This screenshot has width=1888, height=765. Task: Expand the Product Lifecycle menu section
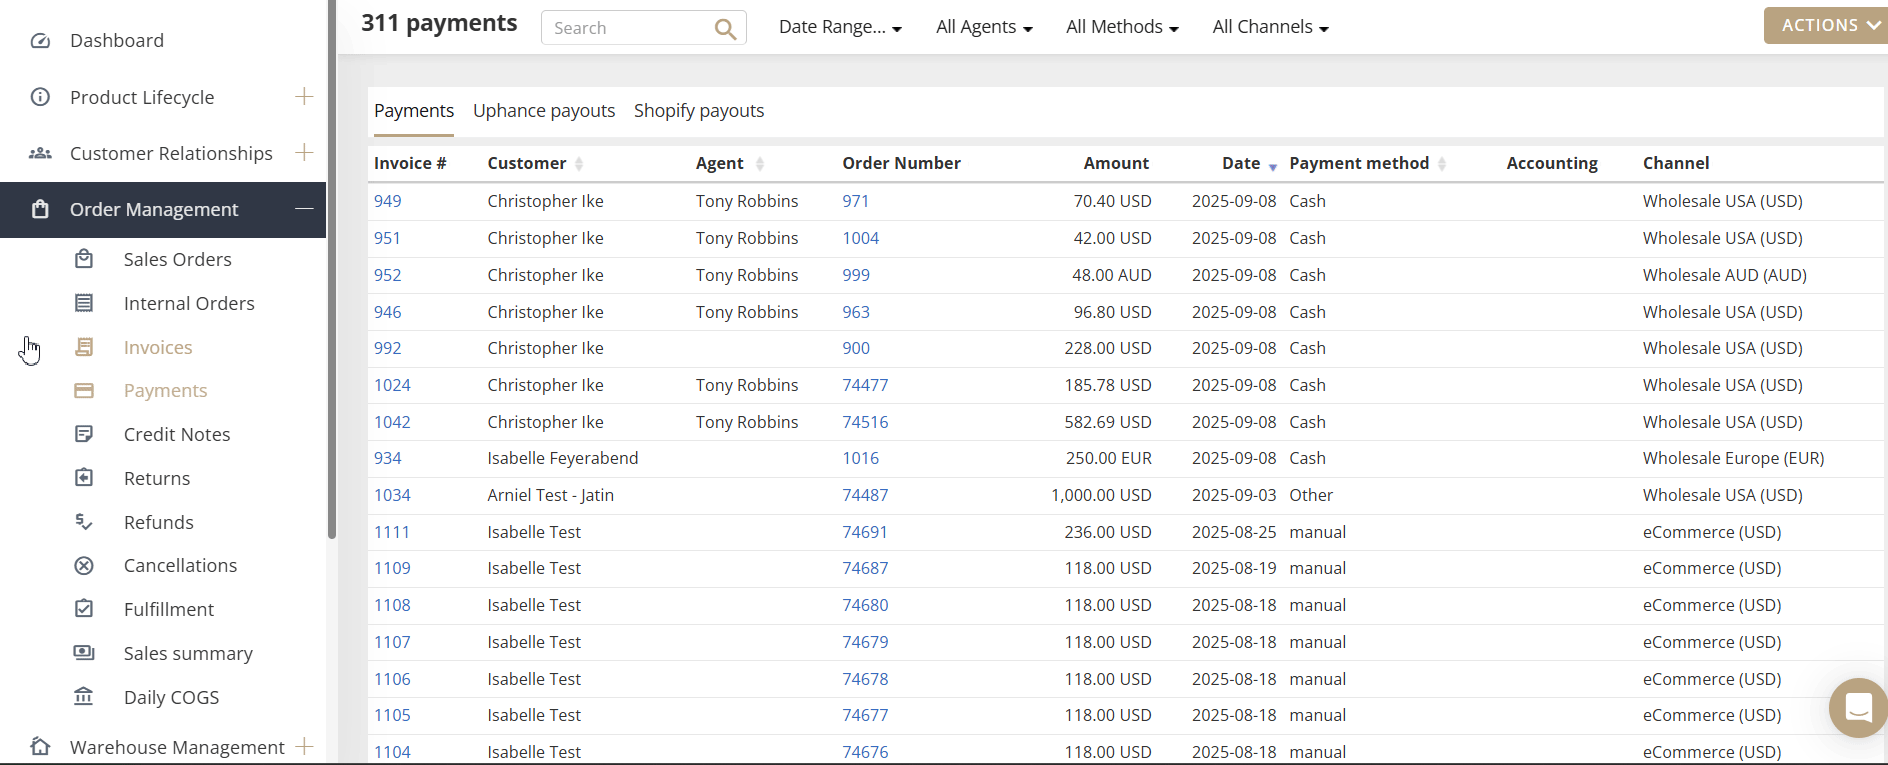pyautogui.click(x=304, y=97)
